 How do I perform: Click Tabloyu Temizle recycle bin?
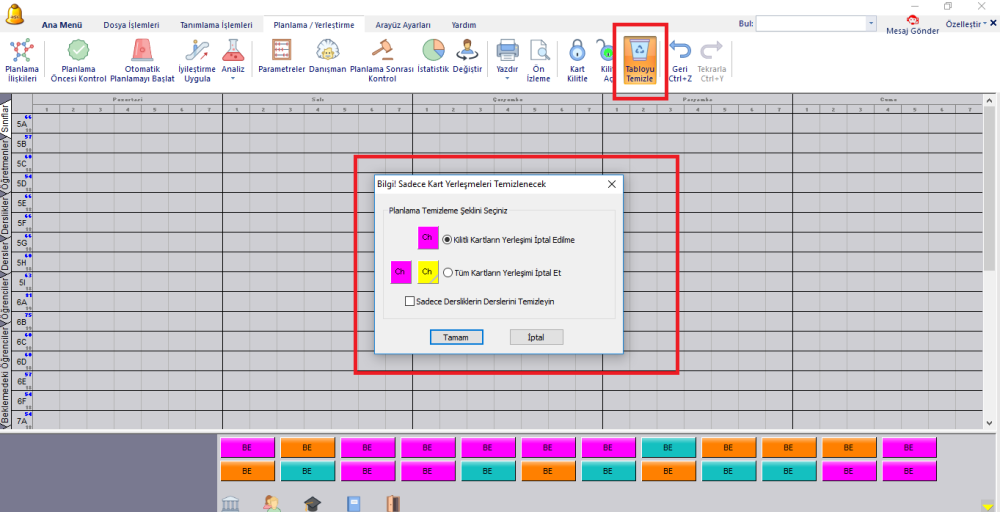640,61
